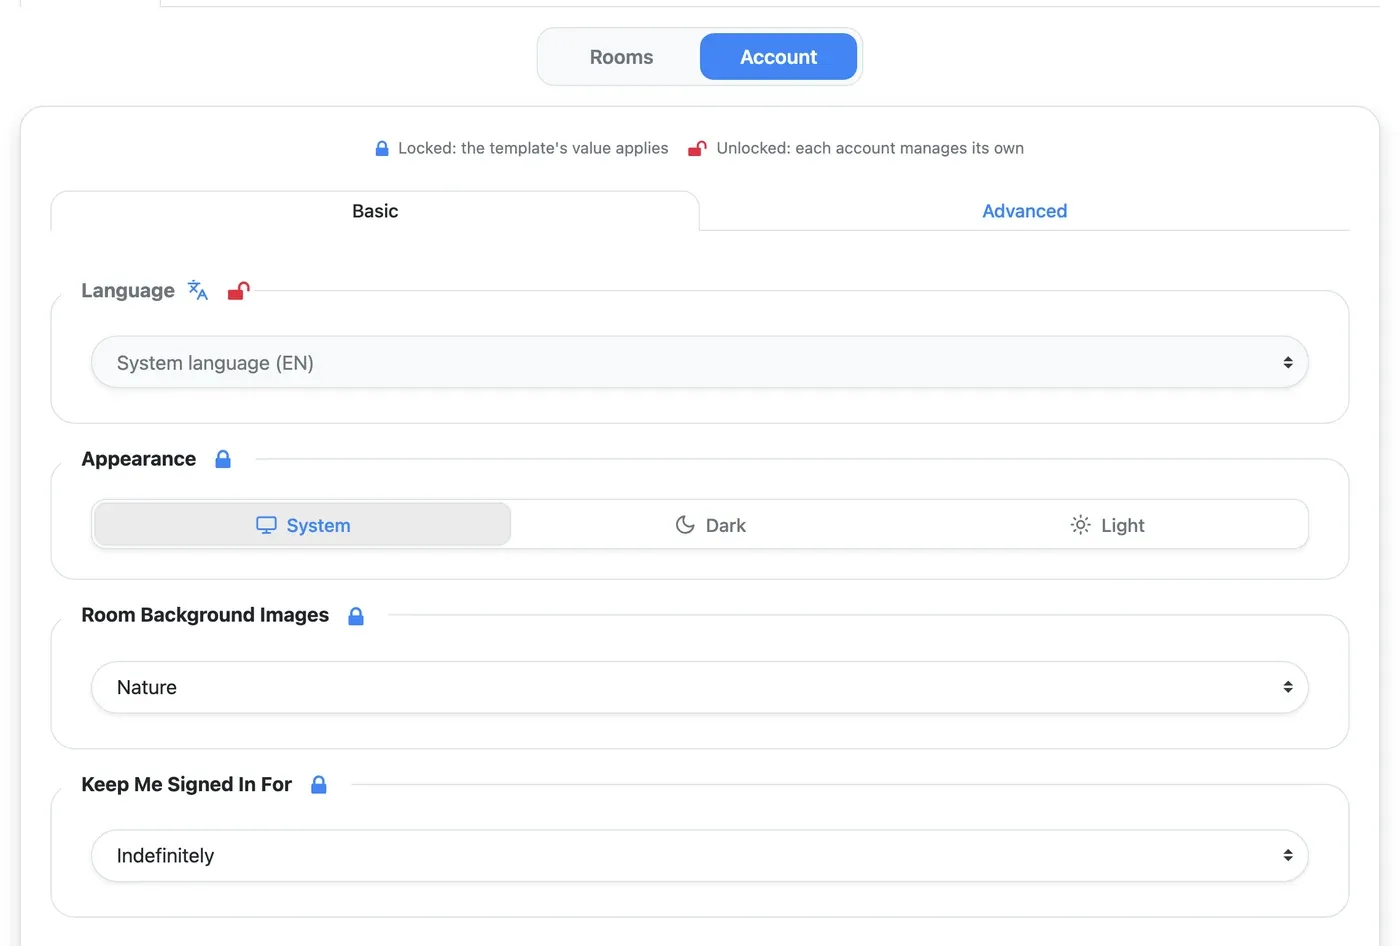Viewport: 1400px width, 946px height.
Task: Click the blue locked legend icon
Action: point(382,148)
